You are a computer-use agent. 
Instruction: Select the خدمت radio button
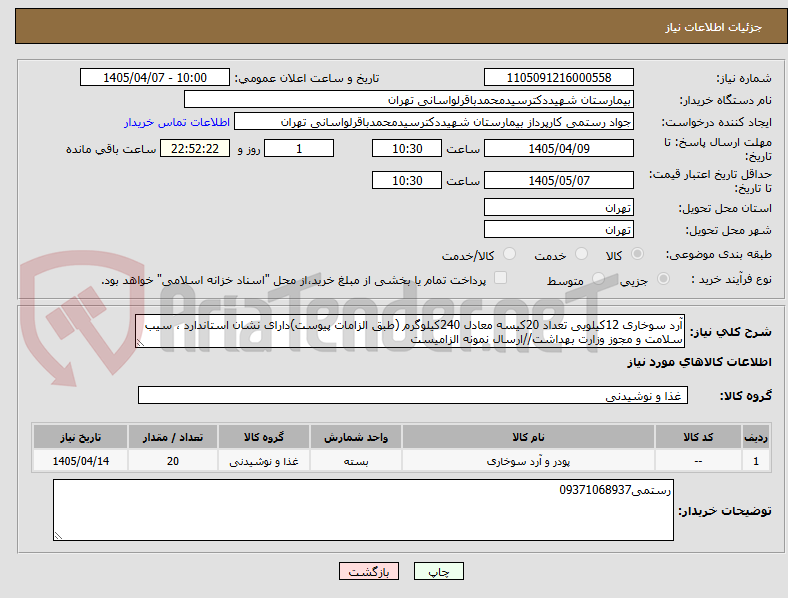(581, 254)
